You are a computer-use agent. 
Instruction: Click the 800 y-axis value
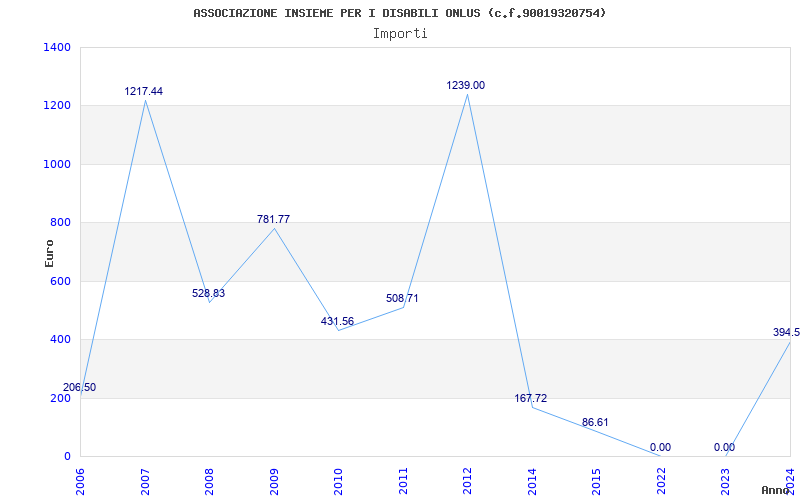pos(61,222)
